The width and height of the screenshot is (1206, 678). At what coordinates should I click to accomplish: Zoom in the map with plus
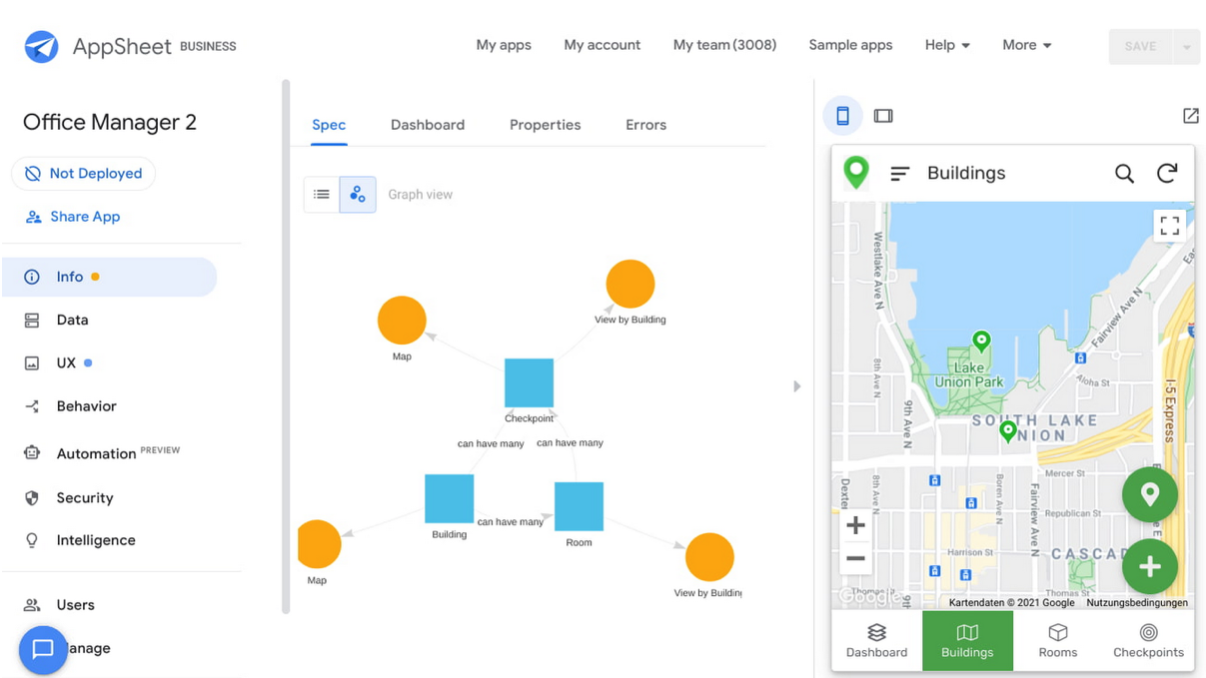[856, 525]
